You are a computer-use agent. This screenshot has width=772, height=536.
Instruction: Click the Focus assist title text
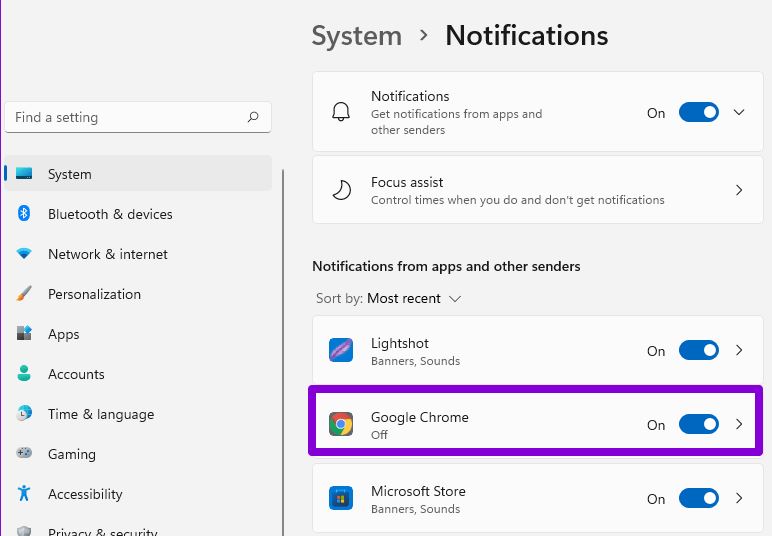[x=407, y=182]
